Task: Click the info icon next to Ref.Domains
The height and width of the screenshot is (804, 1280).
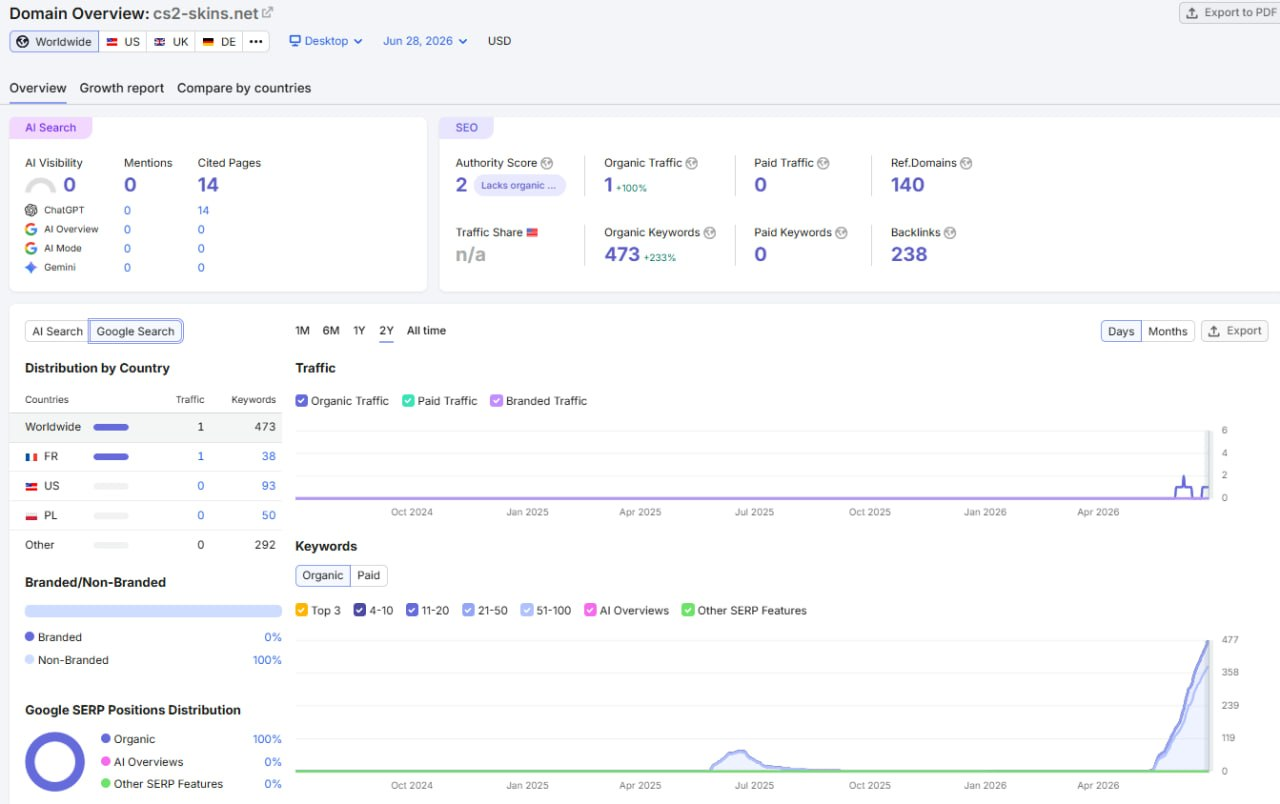Action: (966, 163)
